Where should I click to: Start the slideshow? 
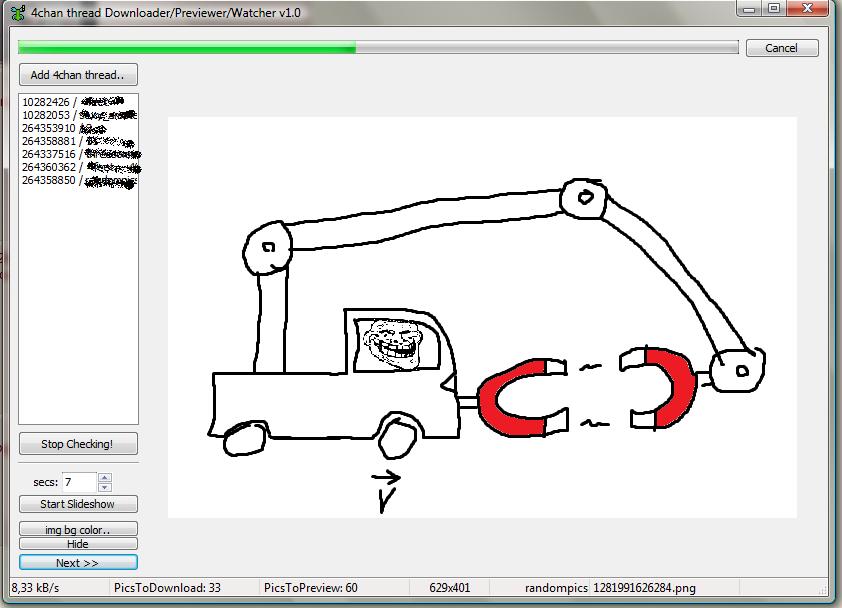[x=78, y=504]
